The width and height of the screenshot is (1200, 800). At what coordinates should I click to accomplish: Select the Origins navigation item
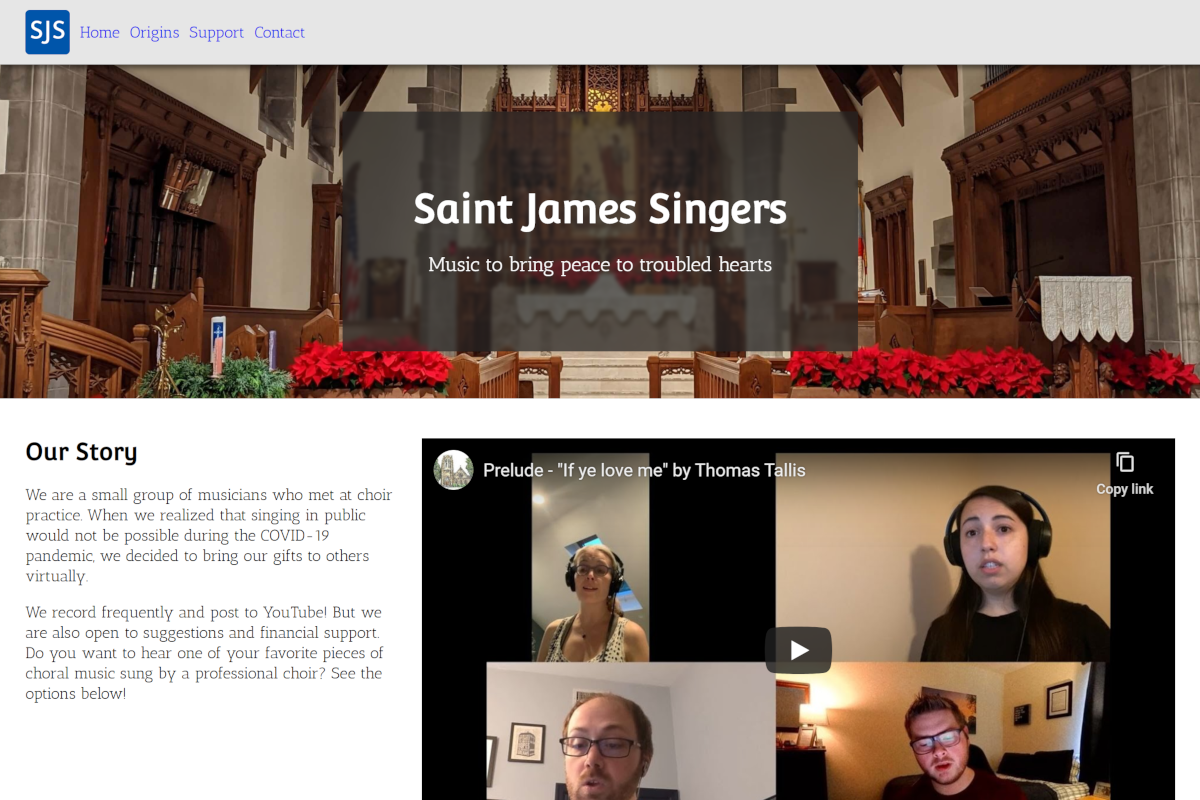[x=154, y=32]
